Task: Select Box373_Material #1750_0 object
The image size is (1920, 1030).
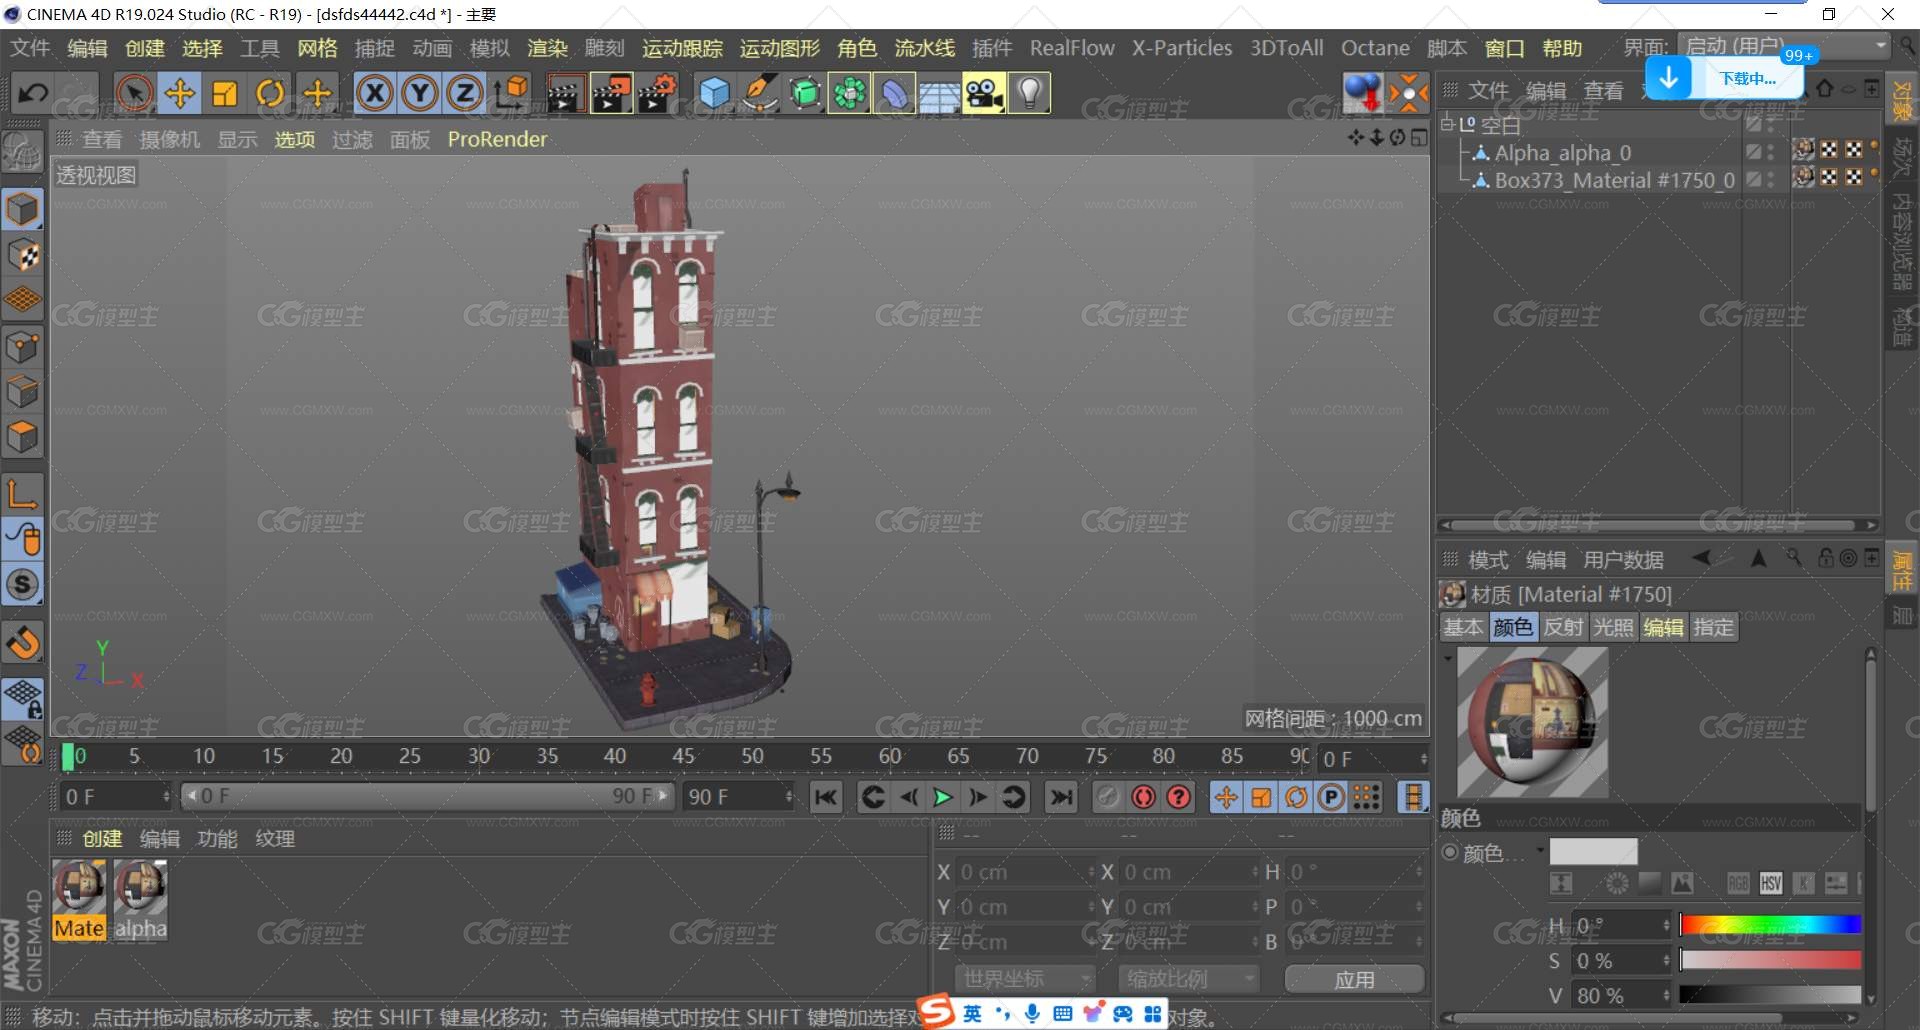Action: [x=1614, y=181]
